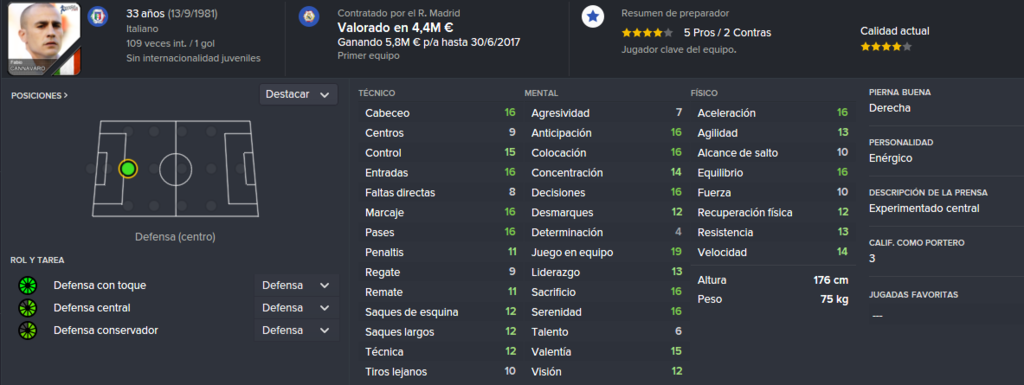The width and height of the screenshot is (1024, 385).
Task: Click the Determinación attribute row
Action: (x=606, y=232)
